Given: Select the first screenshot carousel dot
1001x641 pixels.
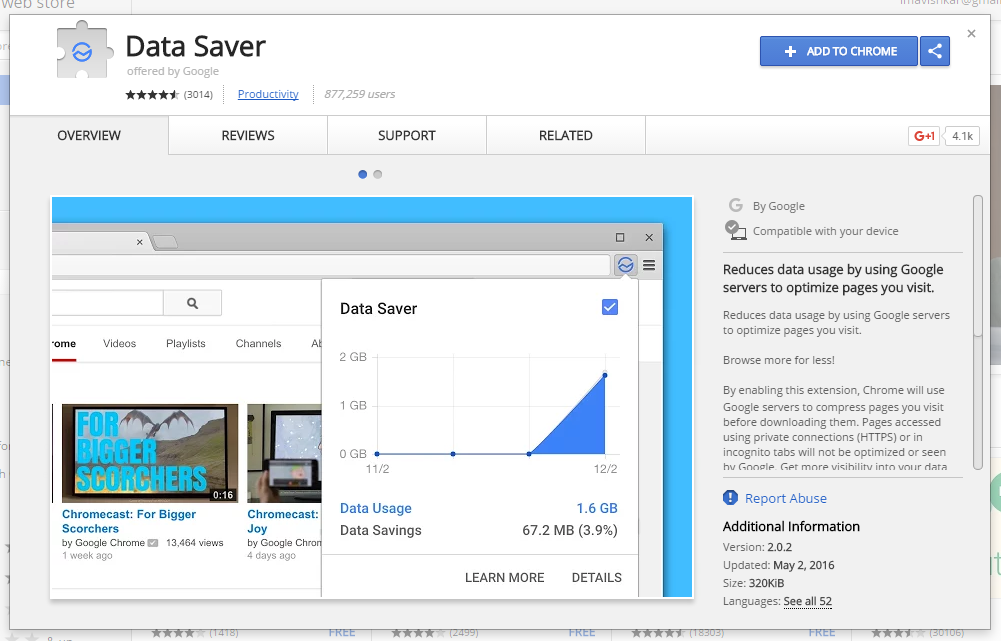Looking at the screenshot, I should pos(363,174).
